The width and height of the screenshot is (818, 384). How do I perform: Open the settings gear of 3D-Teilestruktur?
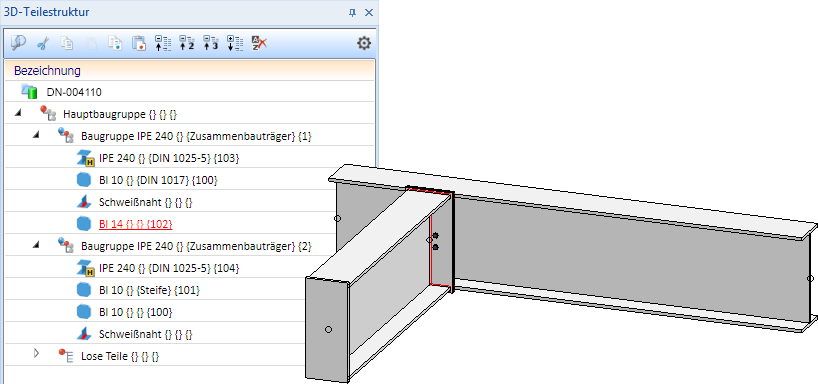pyautogui.click(x=364, y=43)
